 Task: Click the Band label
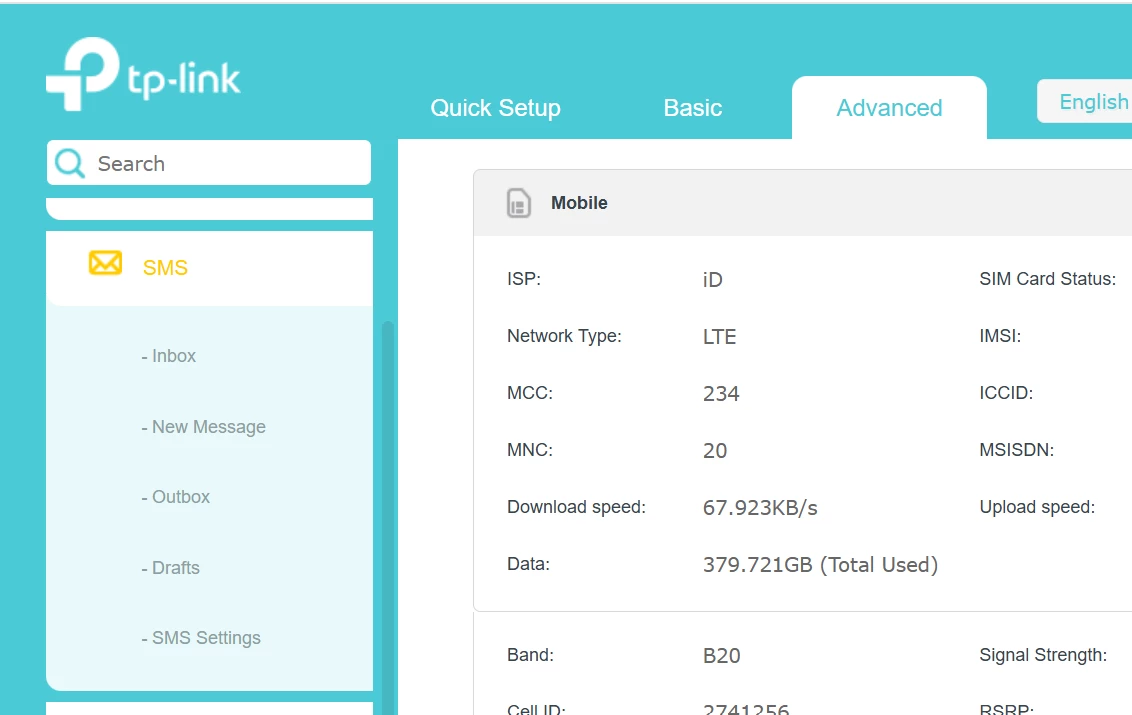point(530,655)
